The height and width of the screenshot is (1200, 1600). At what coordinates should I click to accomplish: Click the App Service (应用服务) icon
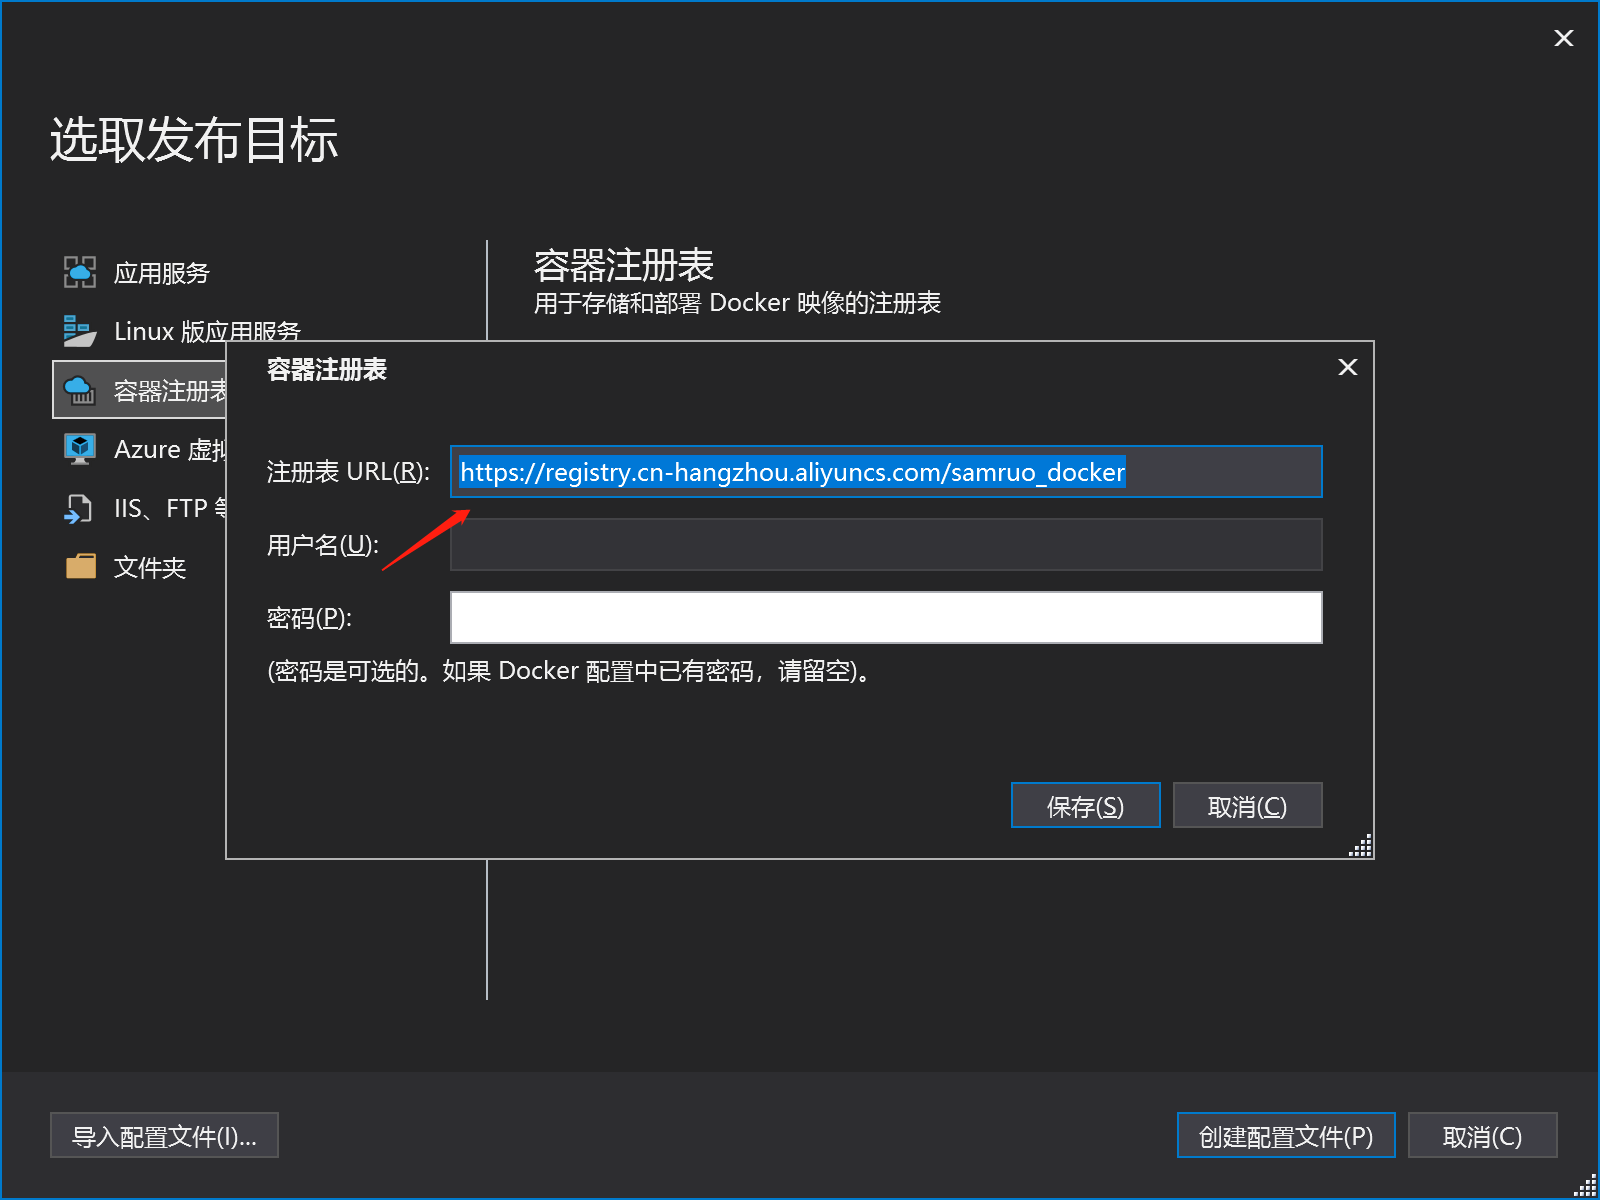80,272
